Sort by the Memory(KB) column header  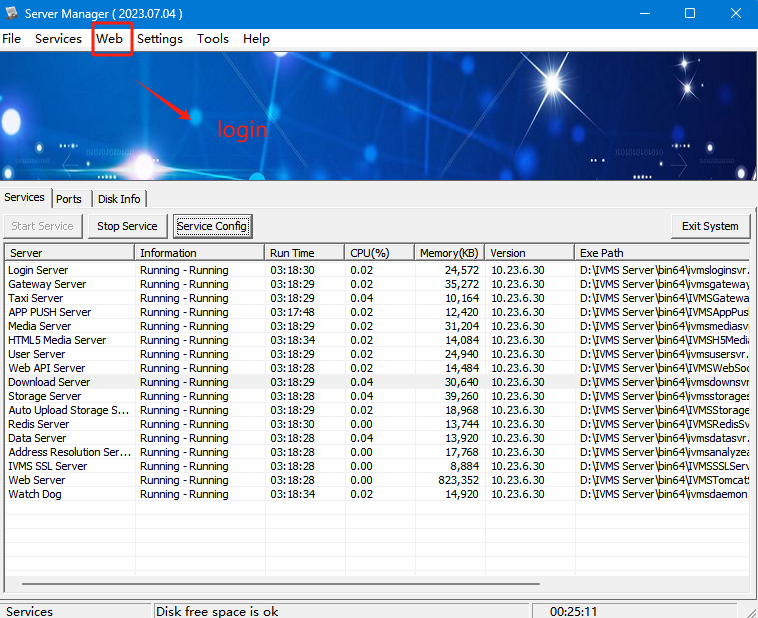[x=450, y=253]
